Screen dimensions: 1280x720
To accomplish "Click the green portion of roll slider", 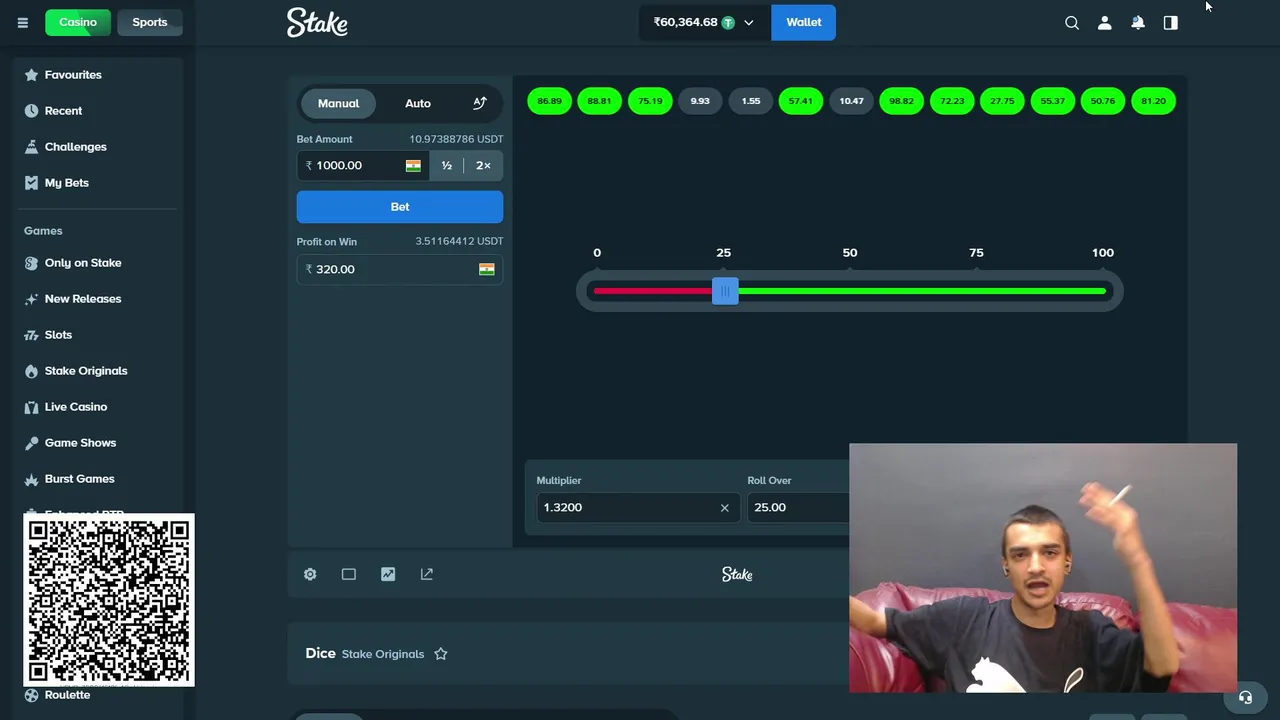I will [922, 291].
